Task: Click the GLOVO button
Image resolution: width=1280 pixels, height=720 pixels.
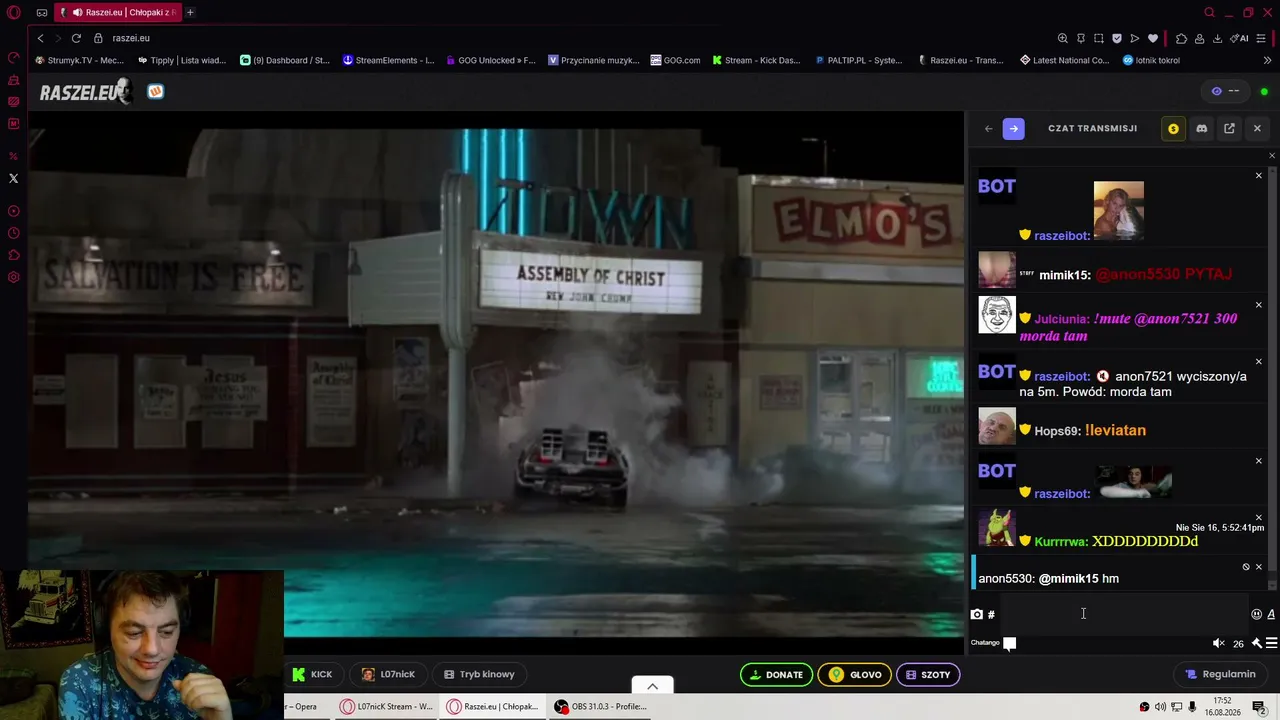Action: click(855, 675)
